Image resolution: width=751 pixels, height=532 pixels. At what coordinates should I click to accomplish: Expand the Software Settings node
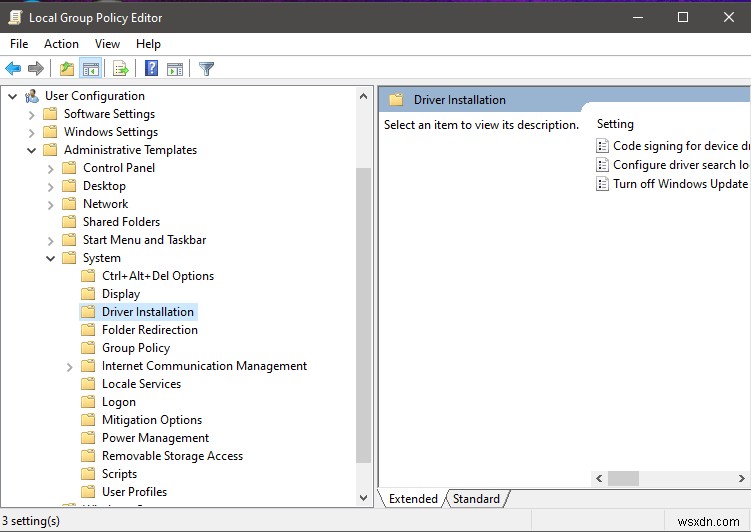(32, 115)
